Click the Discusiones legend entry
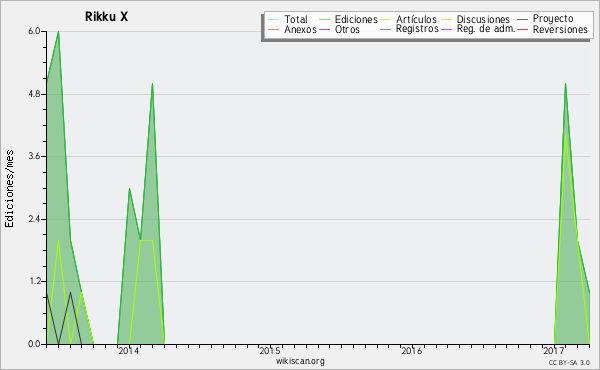This screenshot has width=600, height=370. point(476,19)
